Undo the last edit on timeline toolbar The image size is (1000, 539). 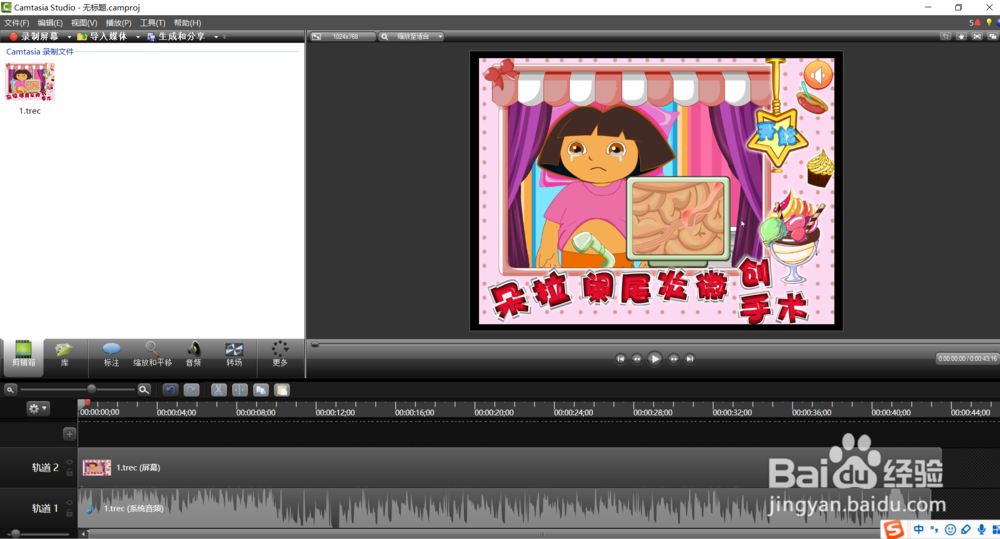(170, 390)
